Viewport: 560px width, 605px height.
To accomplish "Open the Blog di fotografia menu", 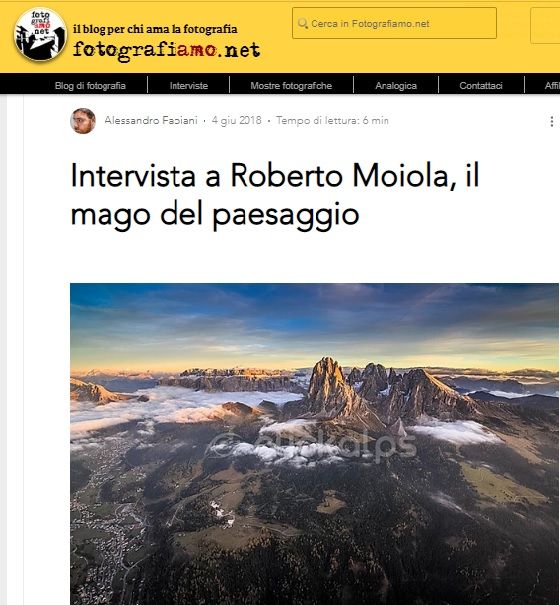I will (90, 85).
